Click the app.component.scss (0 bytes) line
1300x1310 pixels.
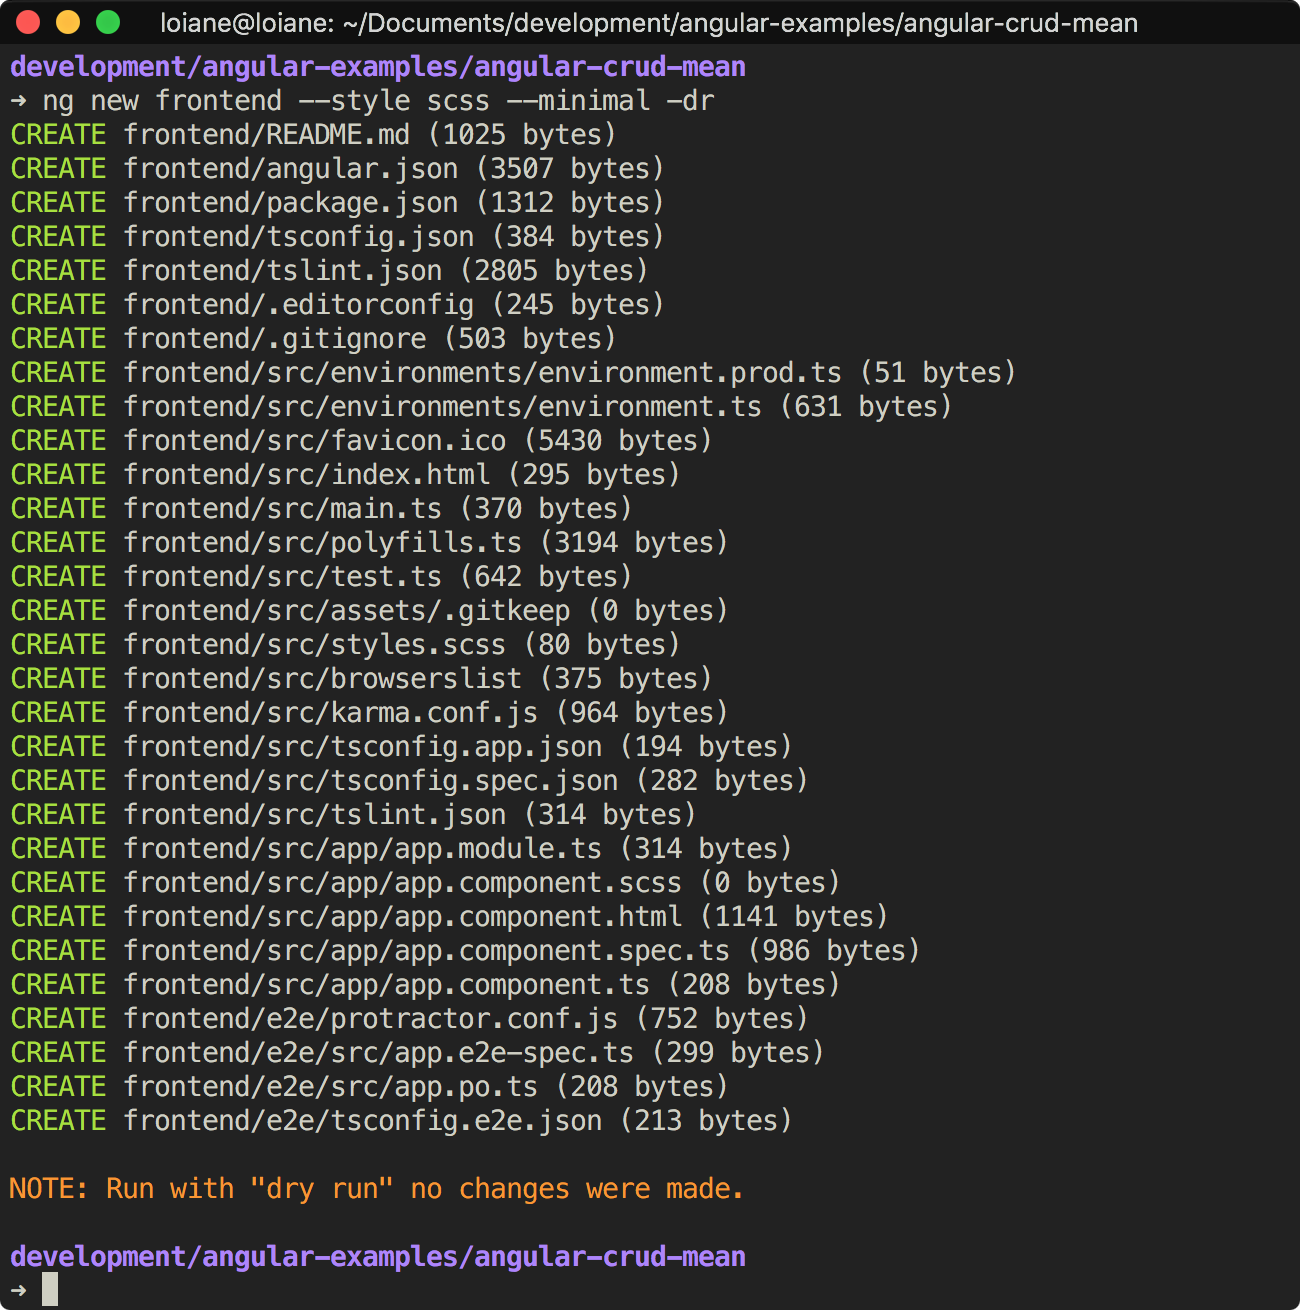425,883
